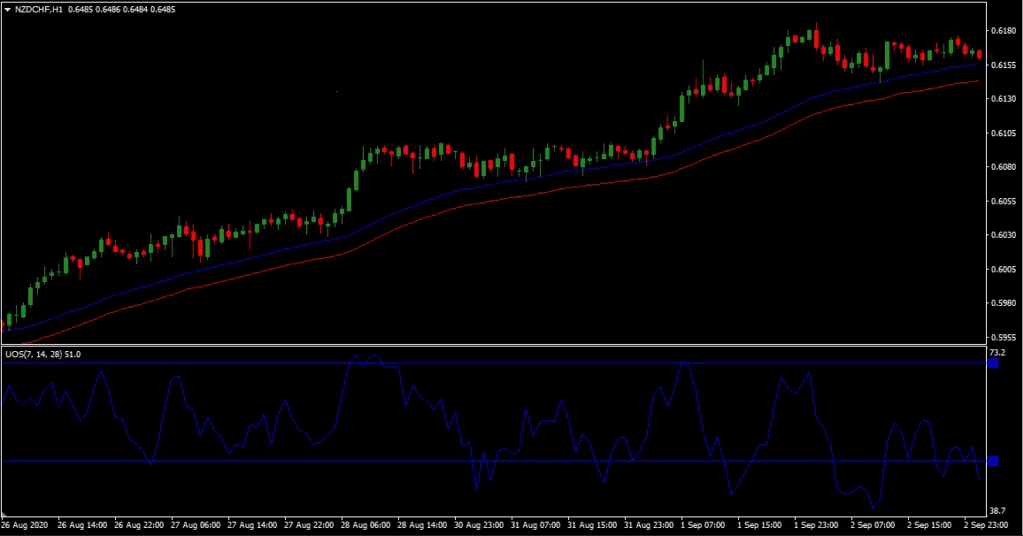1023x536 pixels.
Task: Select the lower blue level tag in UOS panel
Action: (993, 461)
